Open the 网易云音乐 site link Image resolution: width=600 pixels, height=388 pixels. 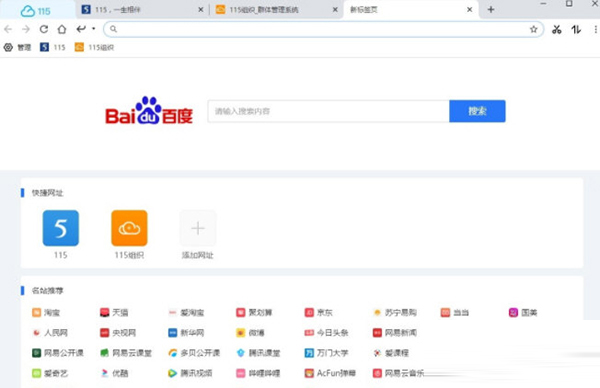point(398,373)
